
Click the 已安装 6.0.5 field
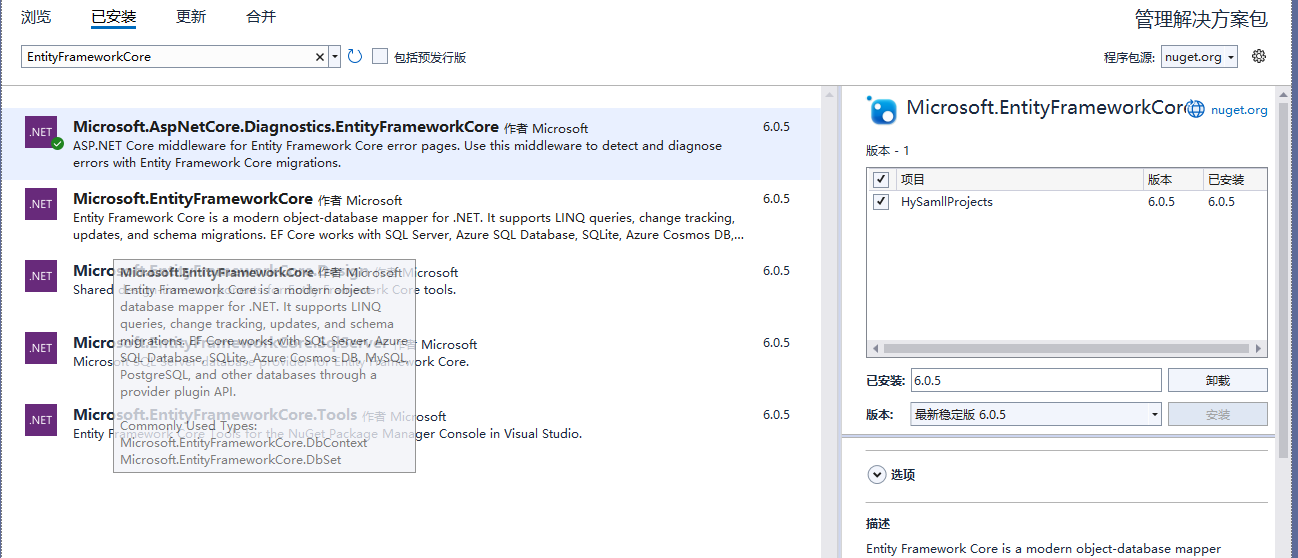1036,381
